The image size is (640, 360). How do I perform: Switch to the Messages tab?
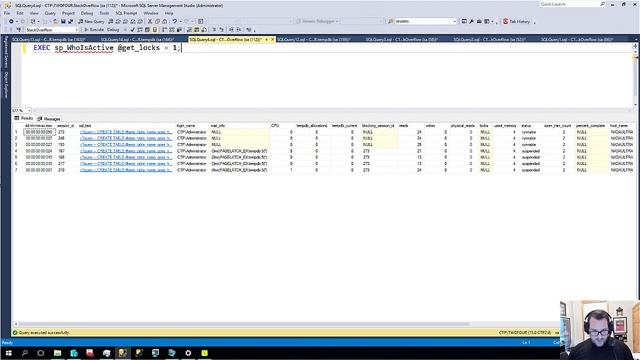tap(49, 119)
